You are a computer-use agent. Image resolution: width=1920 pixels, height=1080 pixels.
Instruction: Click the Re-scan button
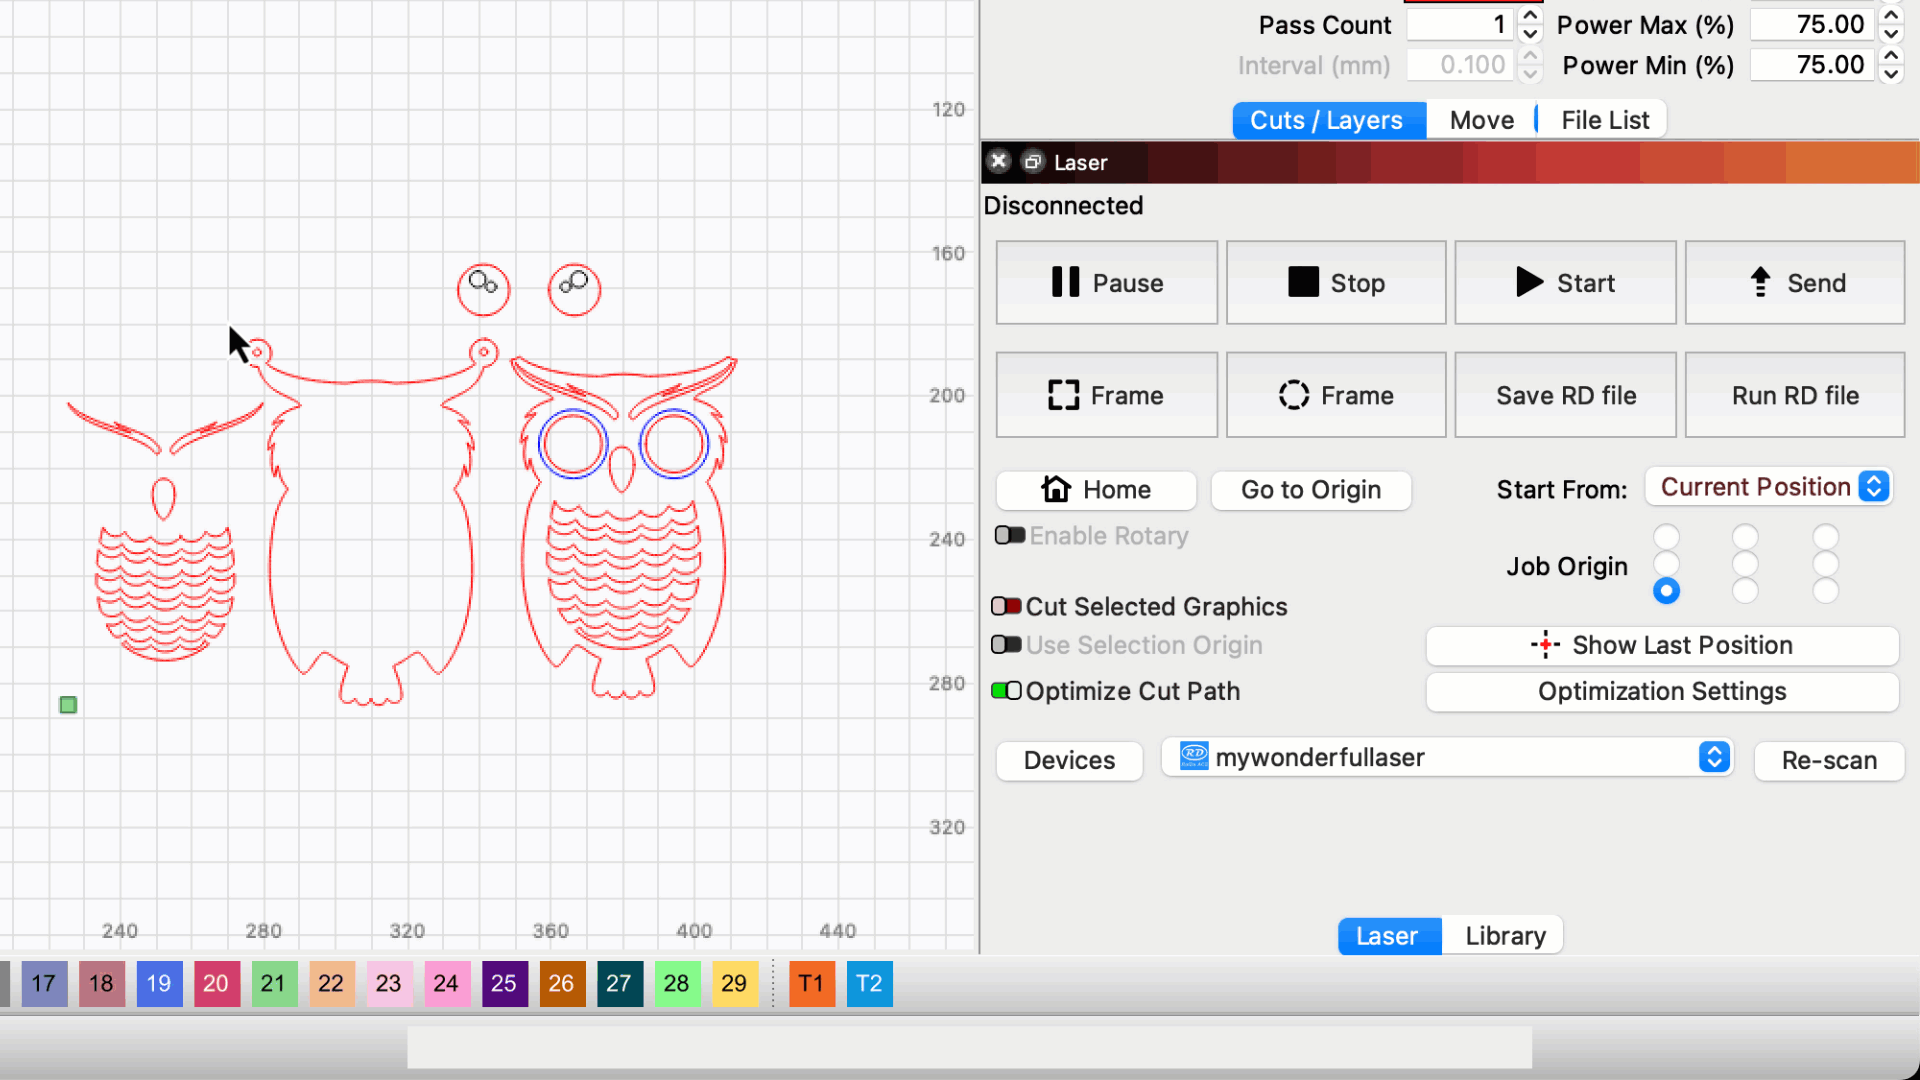point(1829,760)
